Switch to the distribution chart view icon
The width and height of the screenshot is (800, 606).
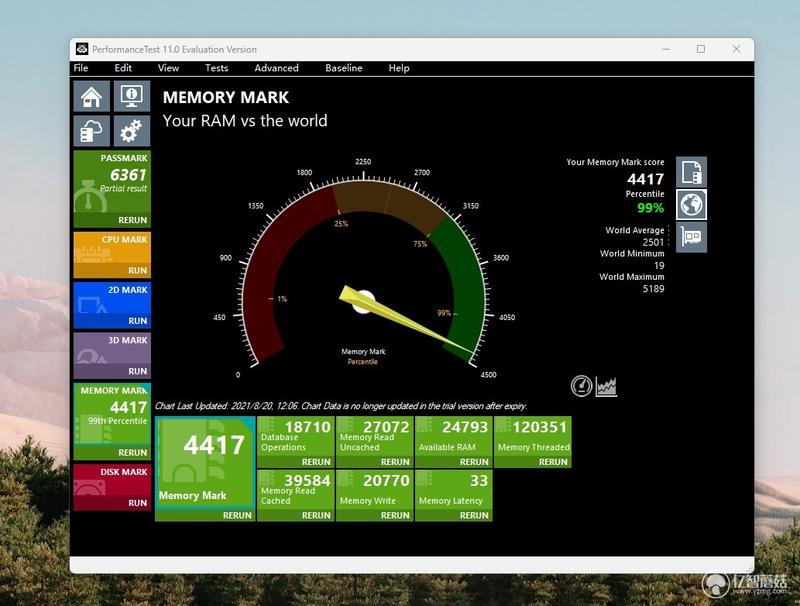click(607, 387)
